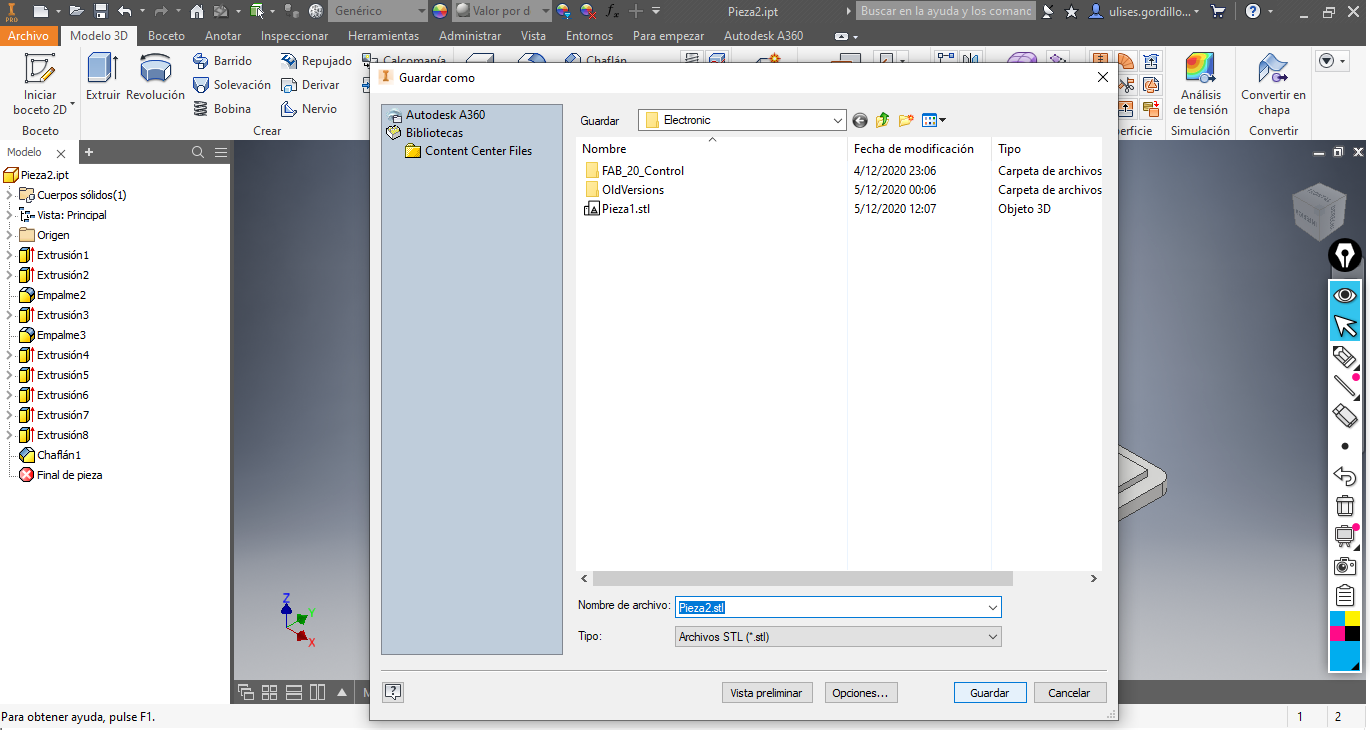
Task: Click the Cancelar button
Action: [x=1069, y=693]
